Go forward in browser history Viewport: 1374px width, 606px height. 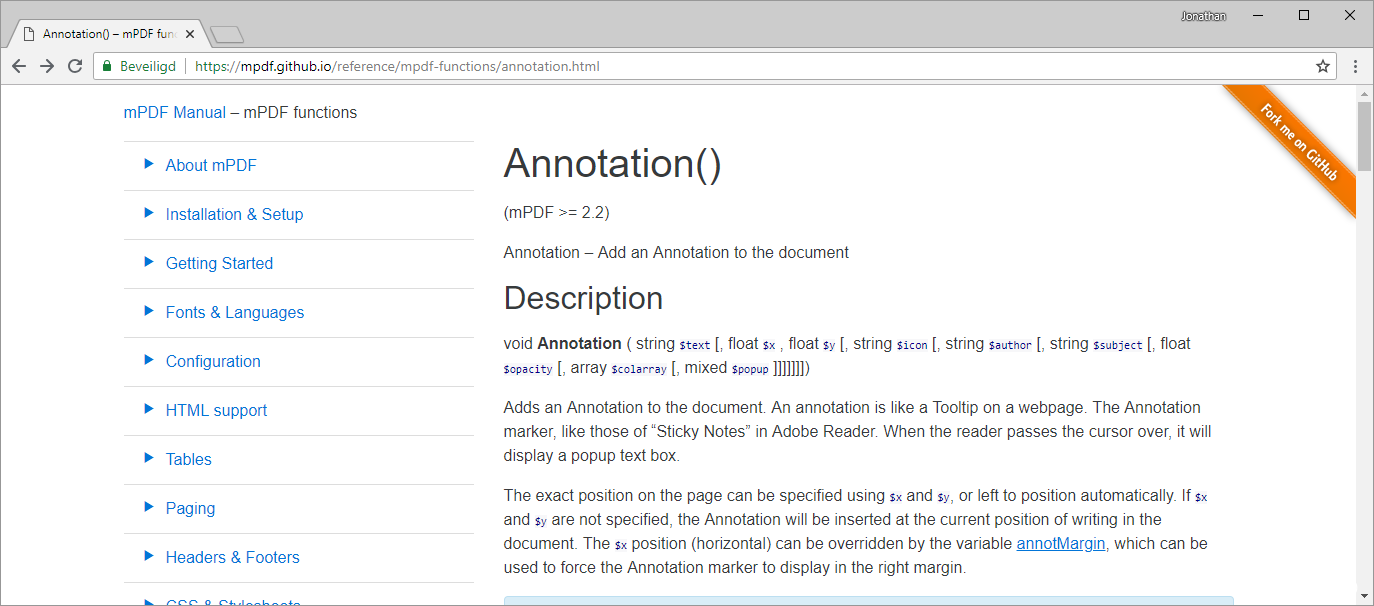click(x=47, y=66)
